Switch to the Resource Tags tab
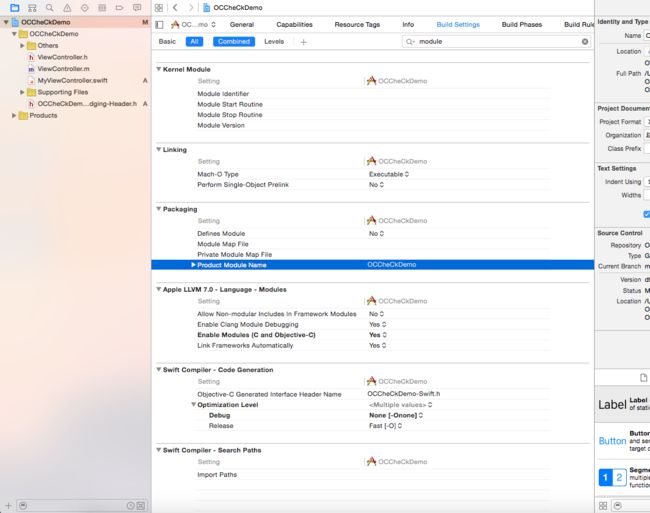This screenshot has height=513, width=650. pyautogui.click(x=357, y=25)
